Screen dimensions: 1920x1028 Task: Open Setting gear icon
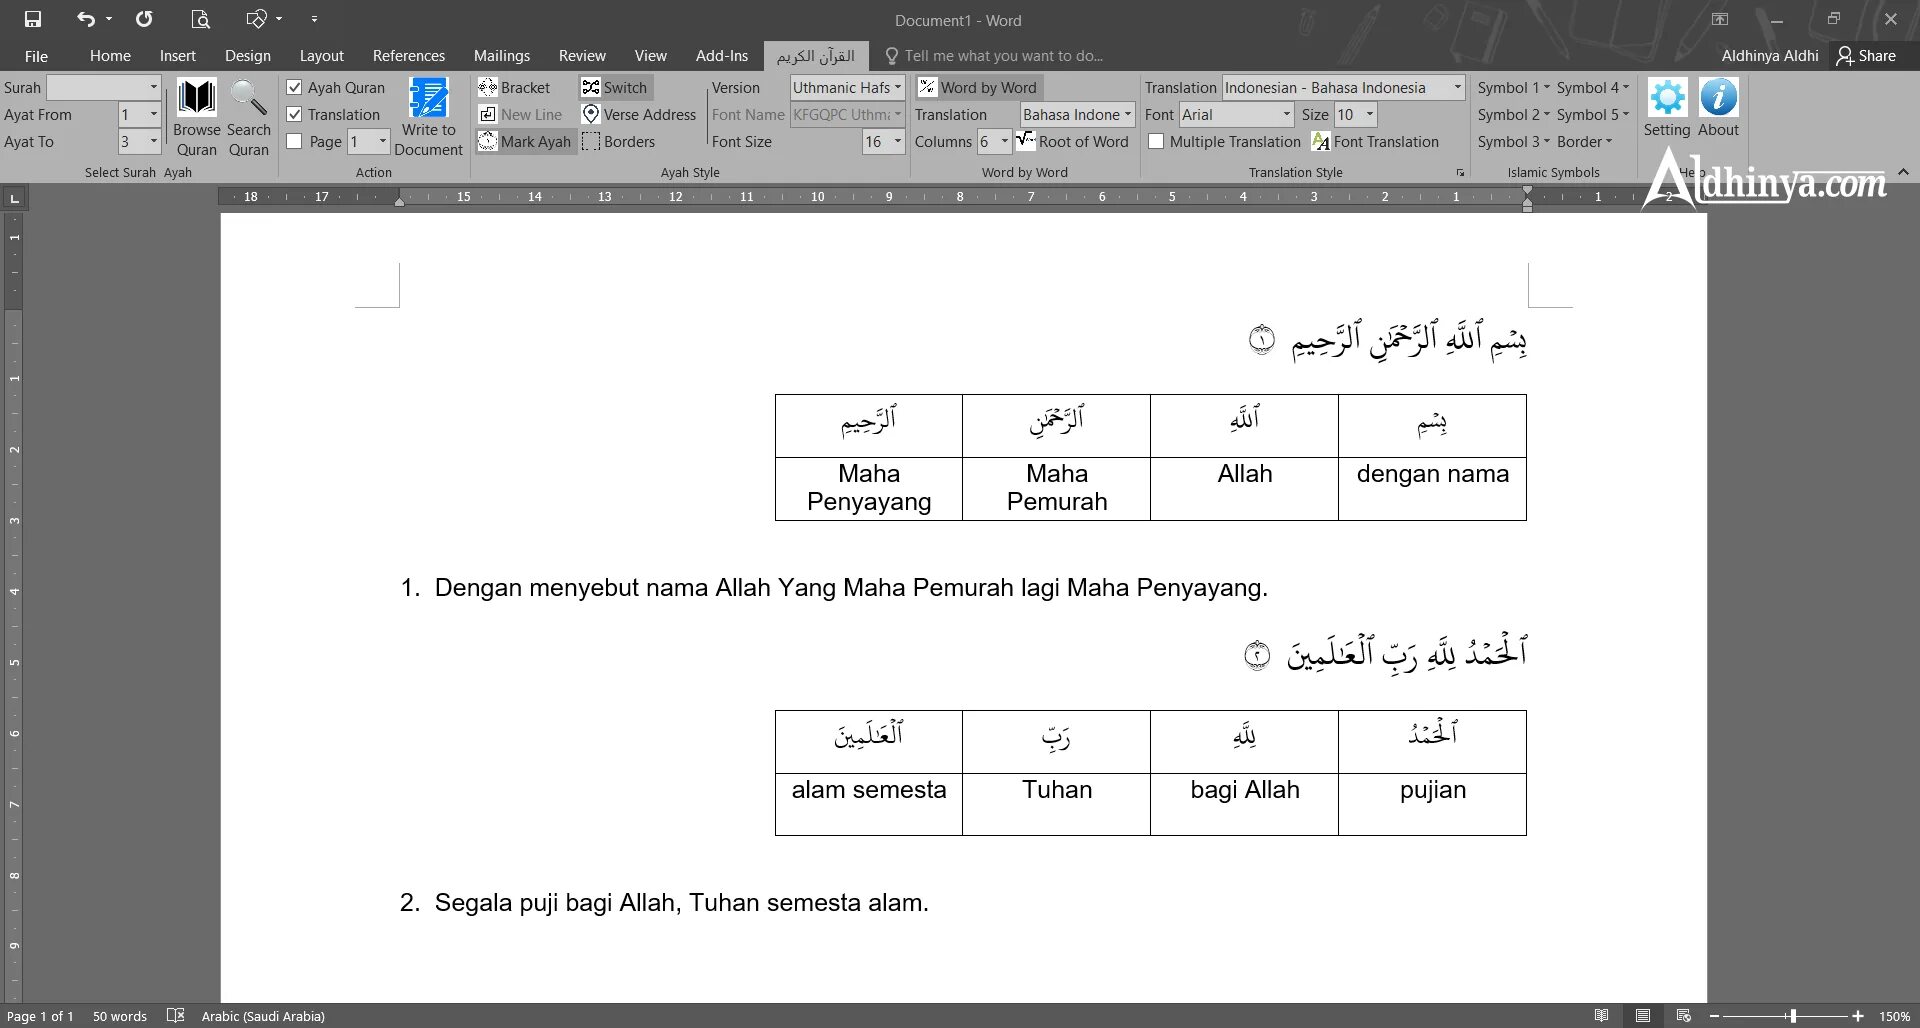[1667, 98]
